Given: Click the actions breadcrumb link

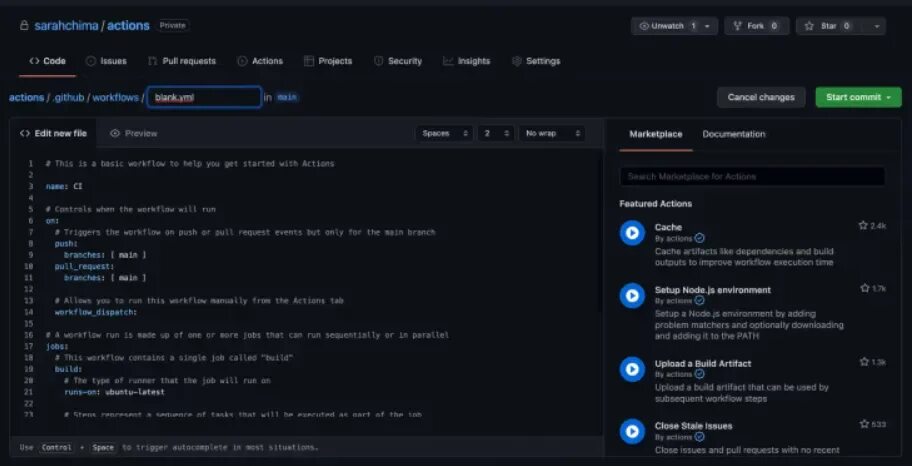Looking at the screenshot, I should coord(26,97).
